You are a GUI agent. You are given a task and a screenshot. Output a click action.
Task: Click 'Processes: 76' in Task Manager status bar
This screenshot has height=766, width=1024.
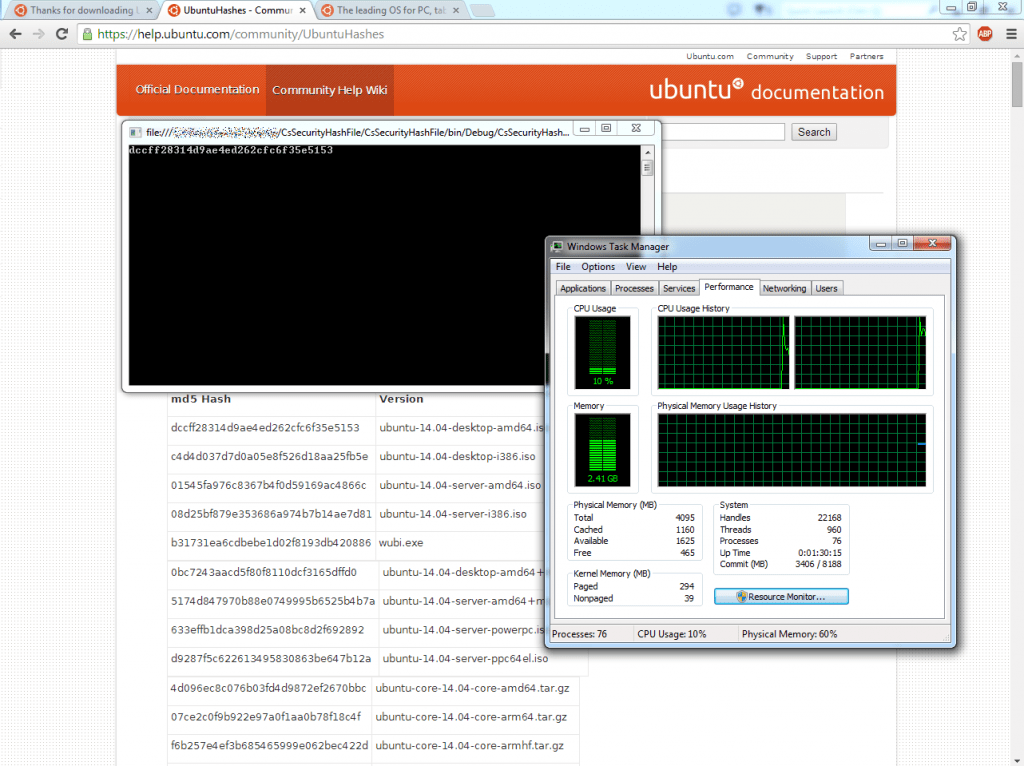[x=579, y=634]
